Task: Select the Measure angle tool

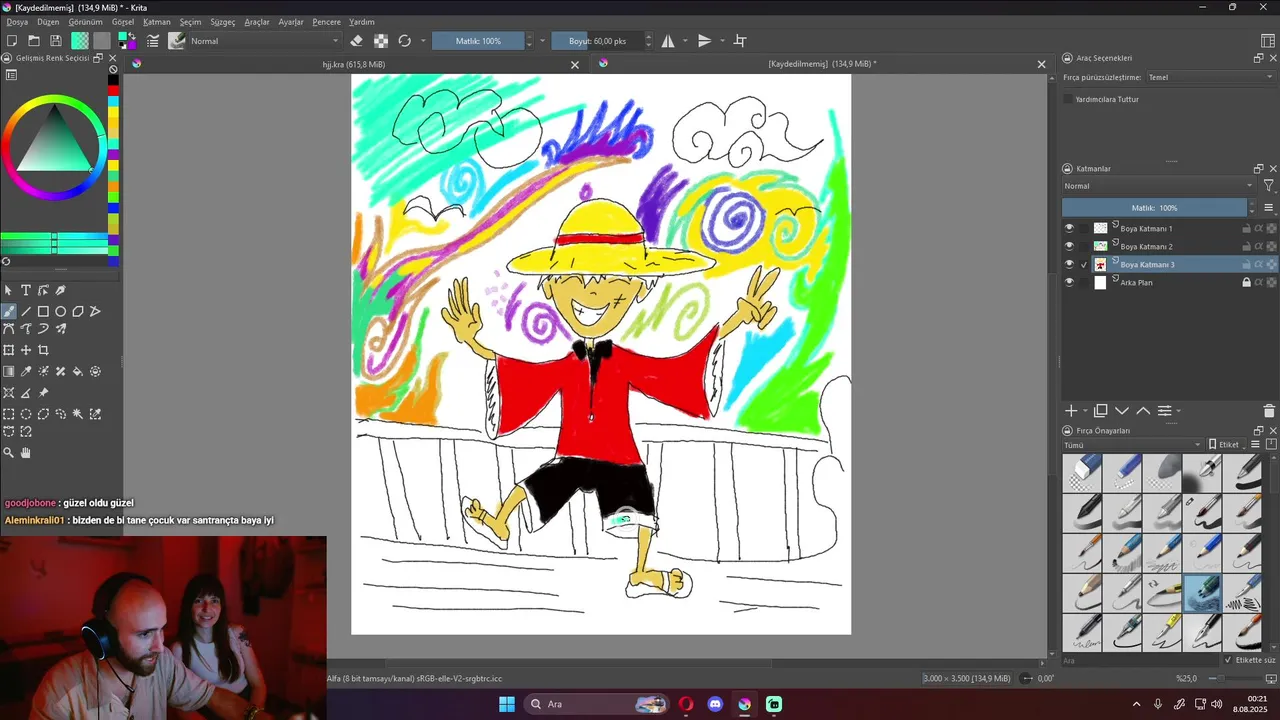Action: (26, 393)
